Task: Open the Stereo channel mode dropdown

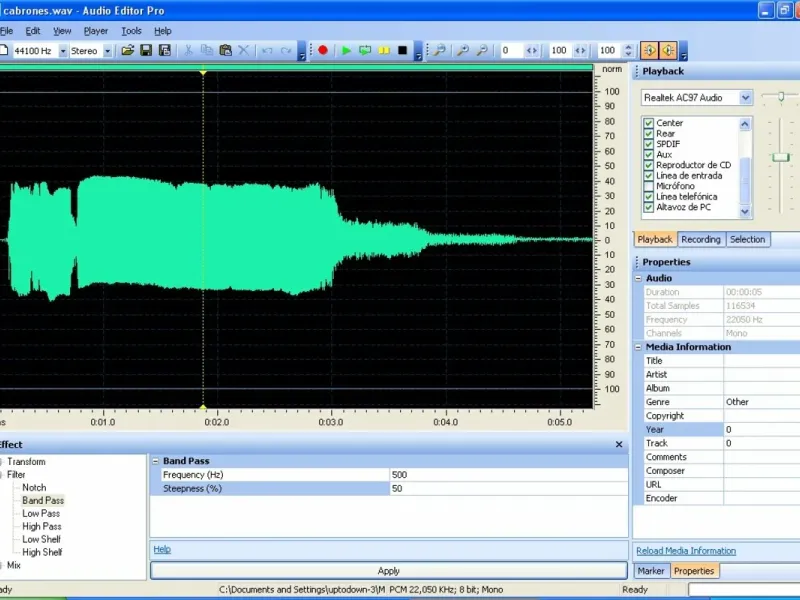Action: (108, 51)
